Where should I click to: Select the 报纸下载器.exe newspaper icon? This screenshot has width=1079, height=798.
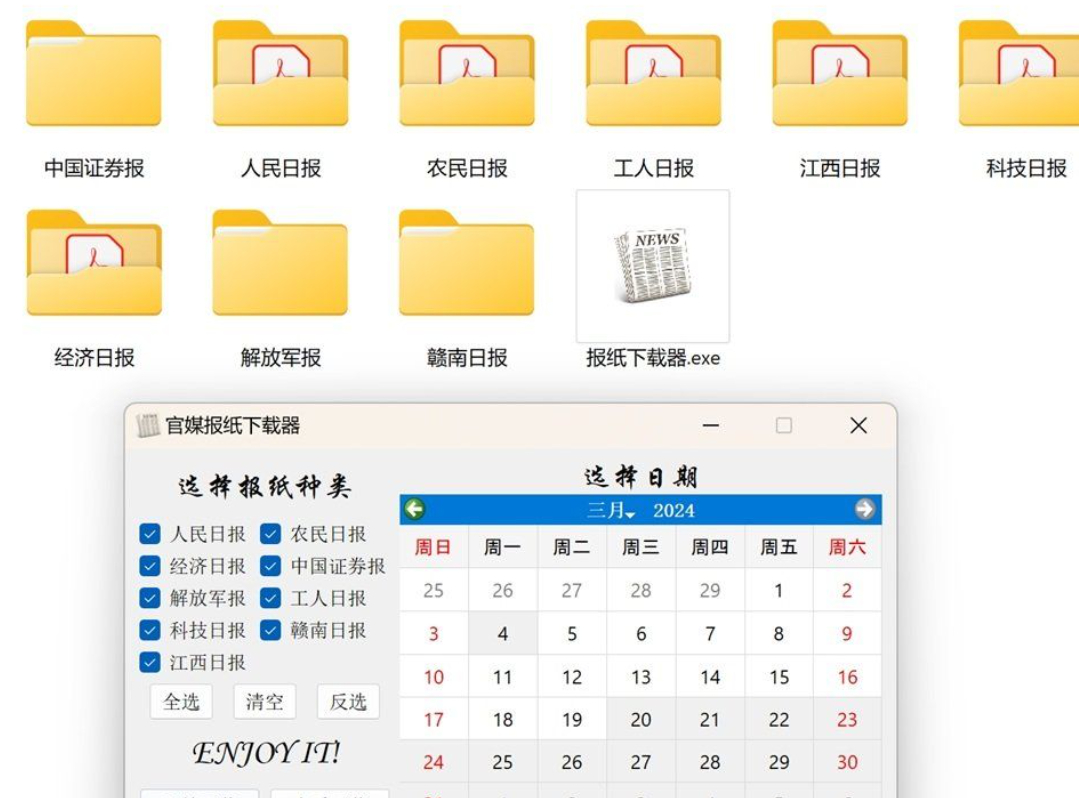click(x=653, y=266)
